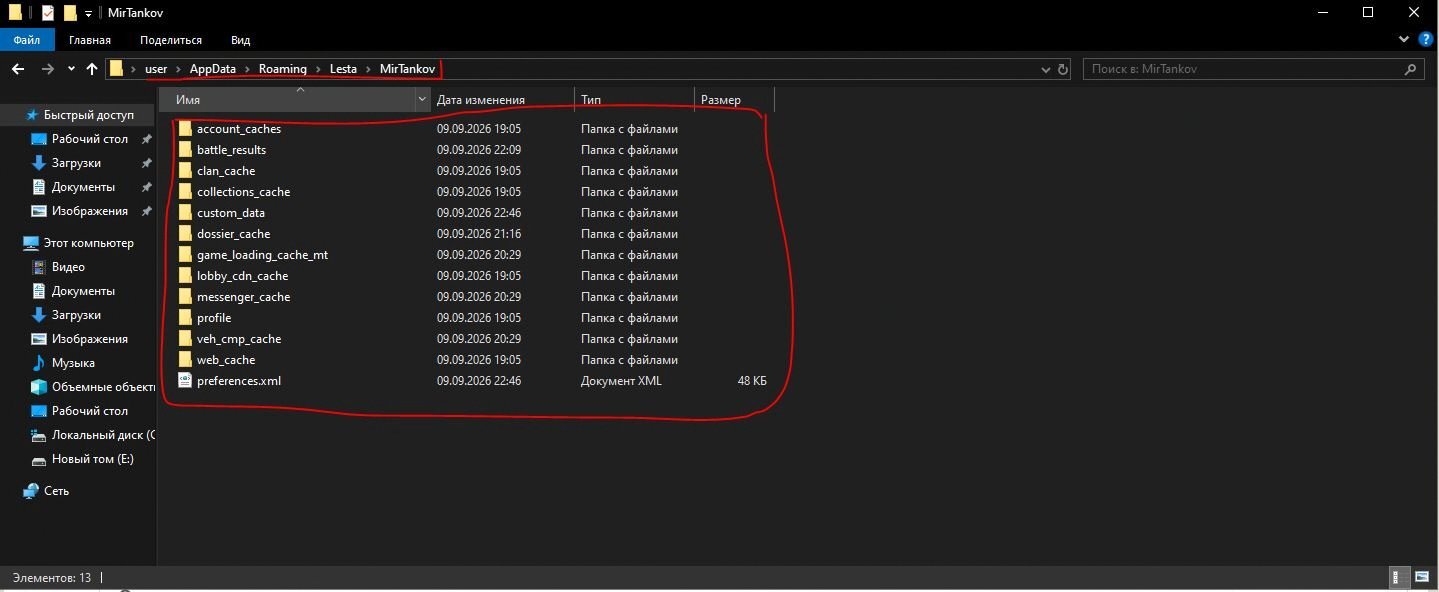Open the Имя column filter dropdown
Viewport: 1439px width, 592px height.
pyautogui.click(x=423, y=99)
